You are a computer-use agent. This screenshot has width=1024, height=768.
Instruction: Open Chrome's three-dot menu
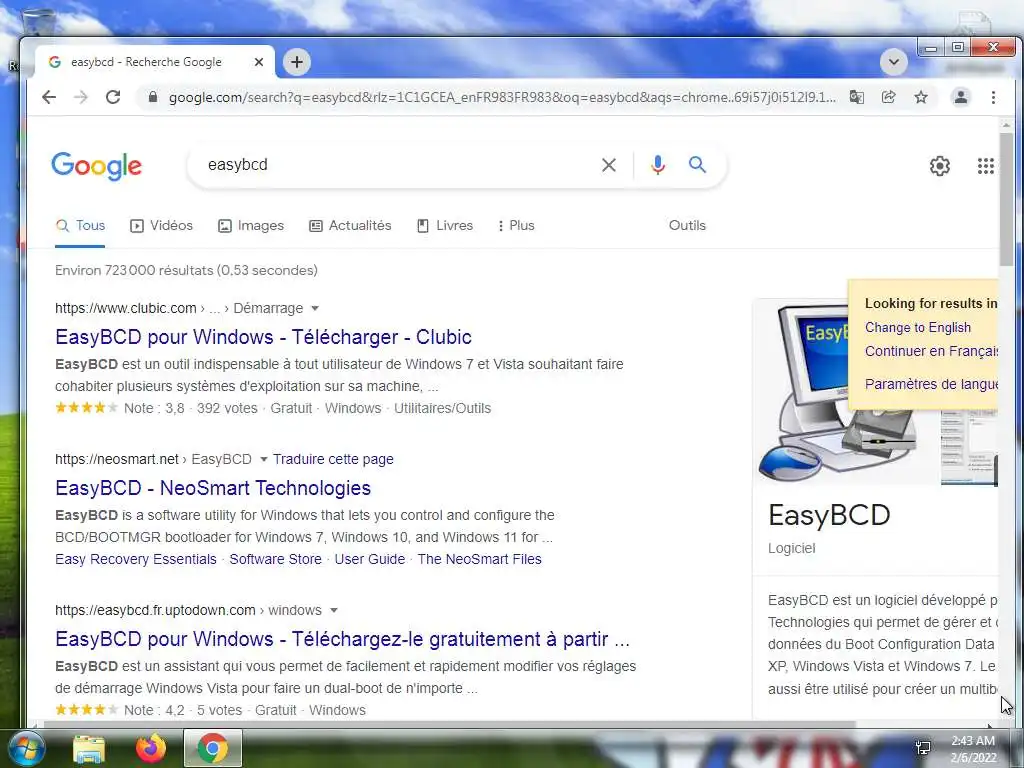click(993, 97)
